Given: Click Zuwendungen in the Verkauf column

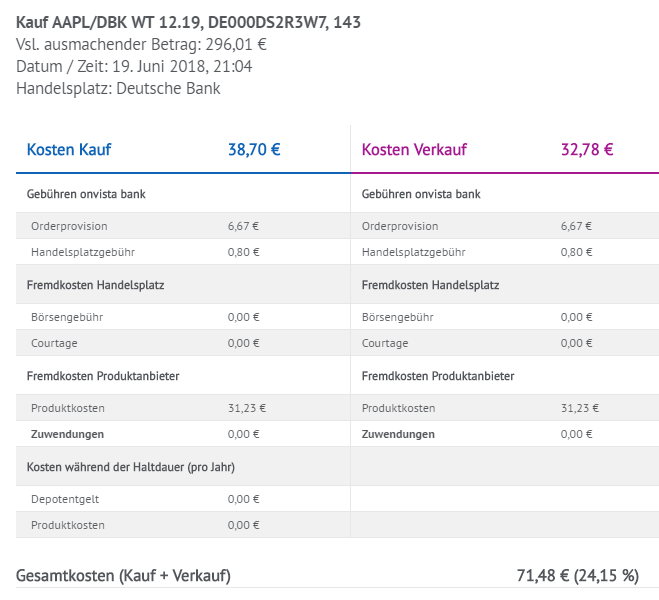Looking at the screenshot, I should 398,434.
